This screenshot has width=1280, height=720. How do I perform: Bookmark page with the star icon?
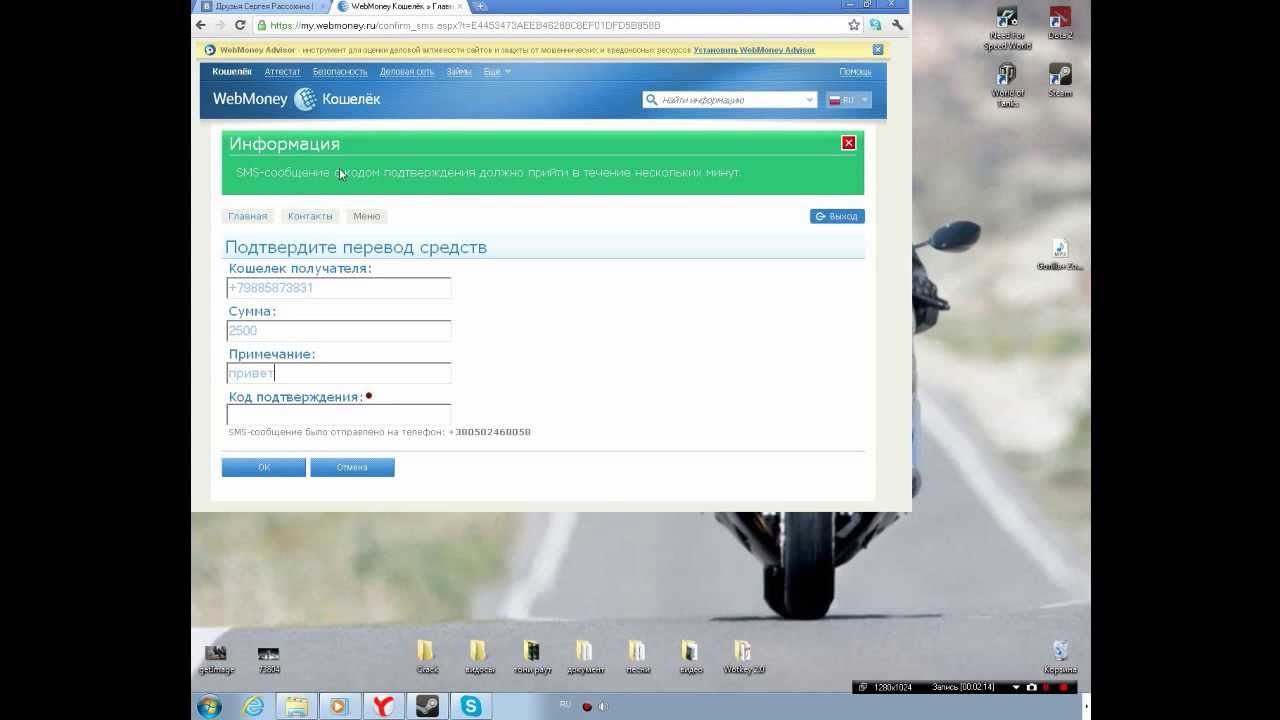pos(853,25)
